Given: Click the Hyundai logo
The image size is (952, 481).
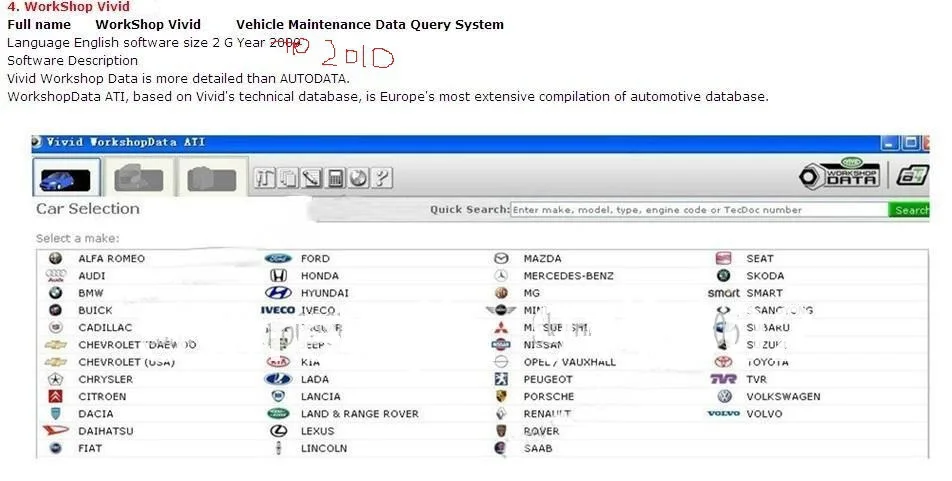Looking at the screenshot, I should coord(278,293).
